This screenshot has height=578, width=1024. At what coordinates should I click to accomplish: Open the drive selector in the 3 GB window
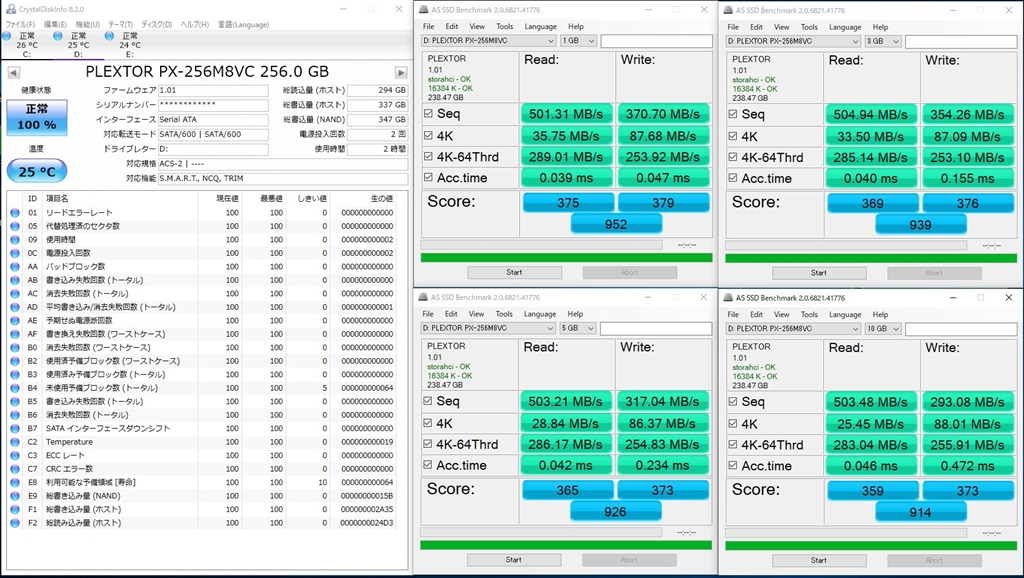click(793, 41)
